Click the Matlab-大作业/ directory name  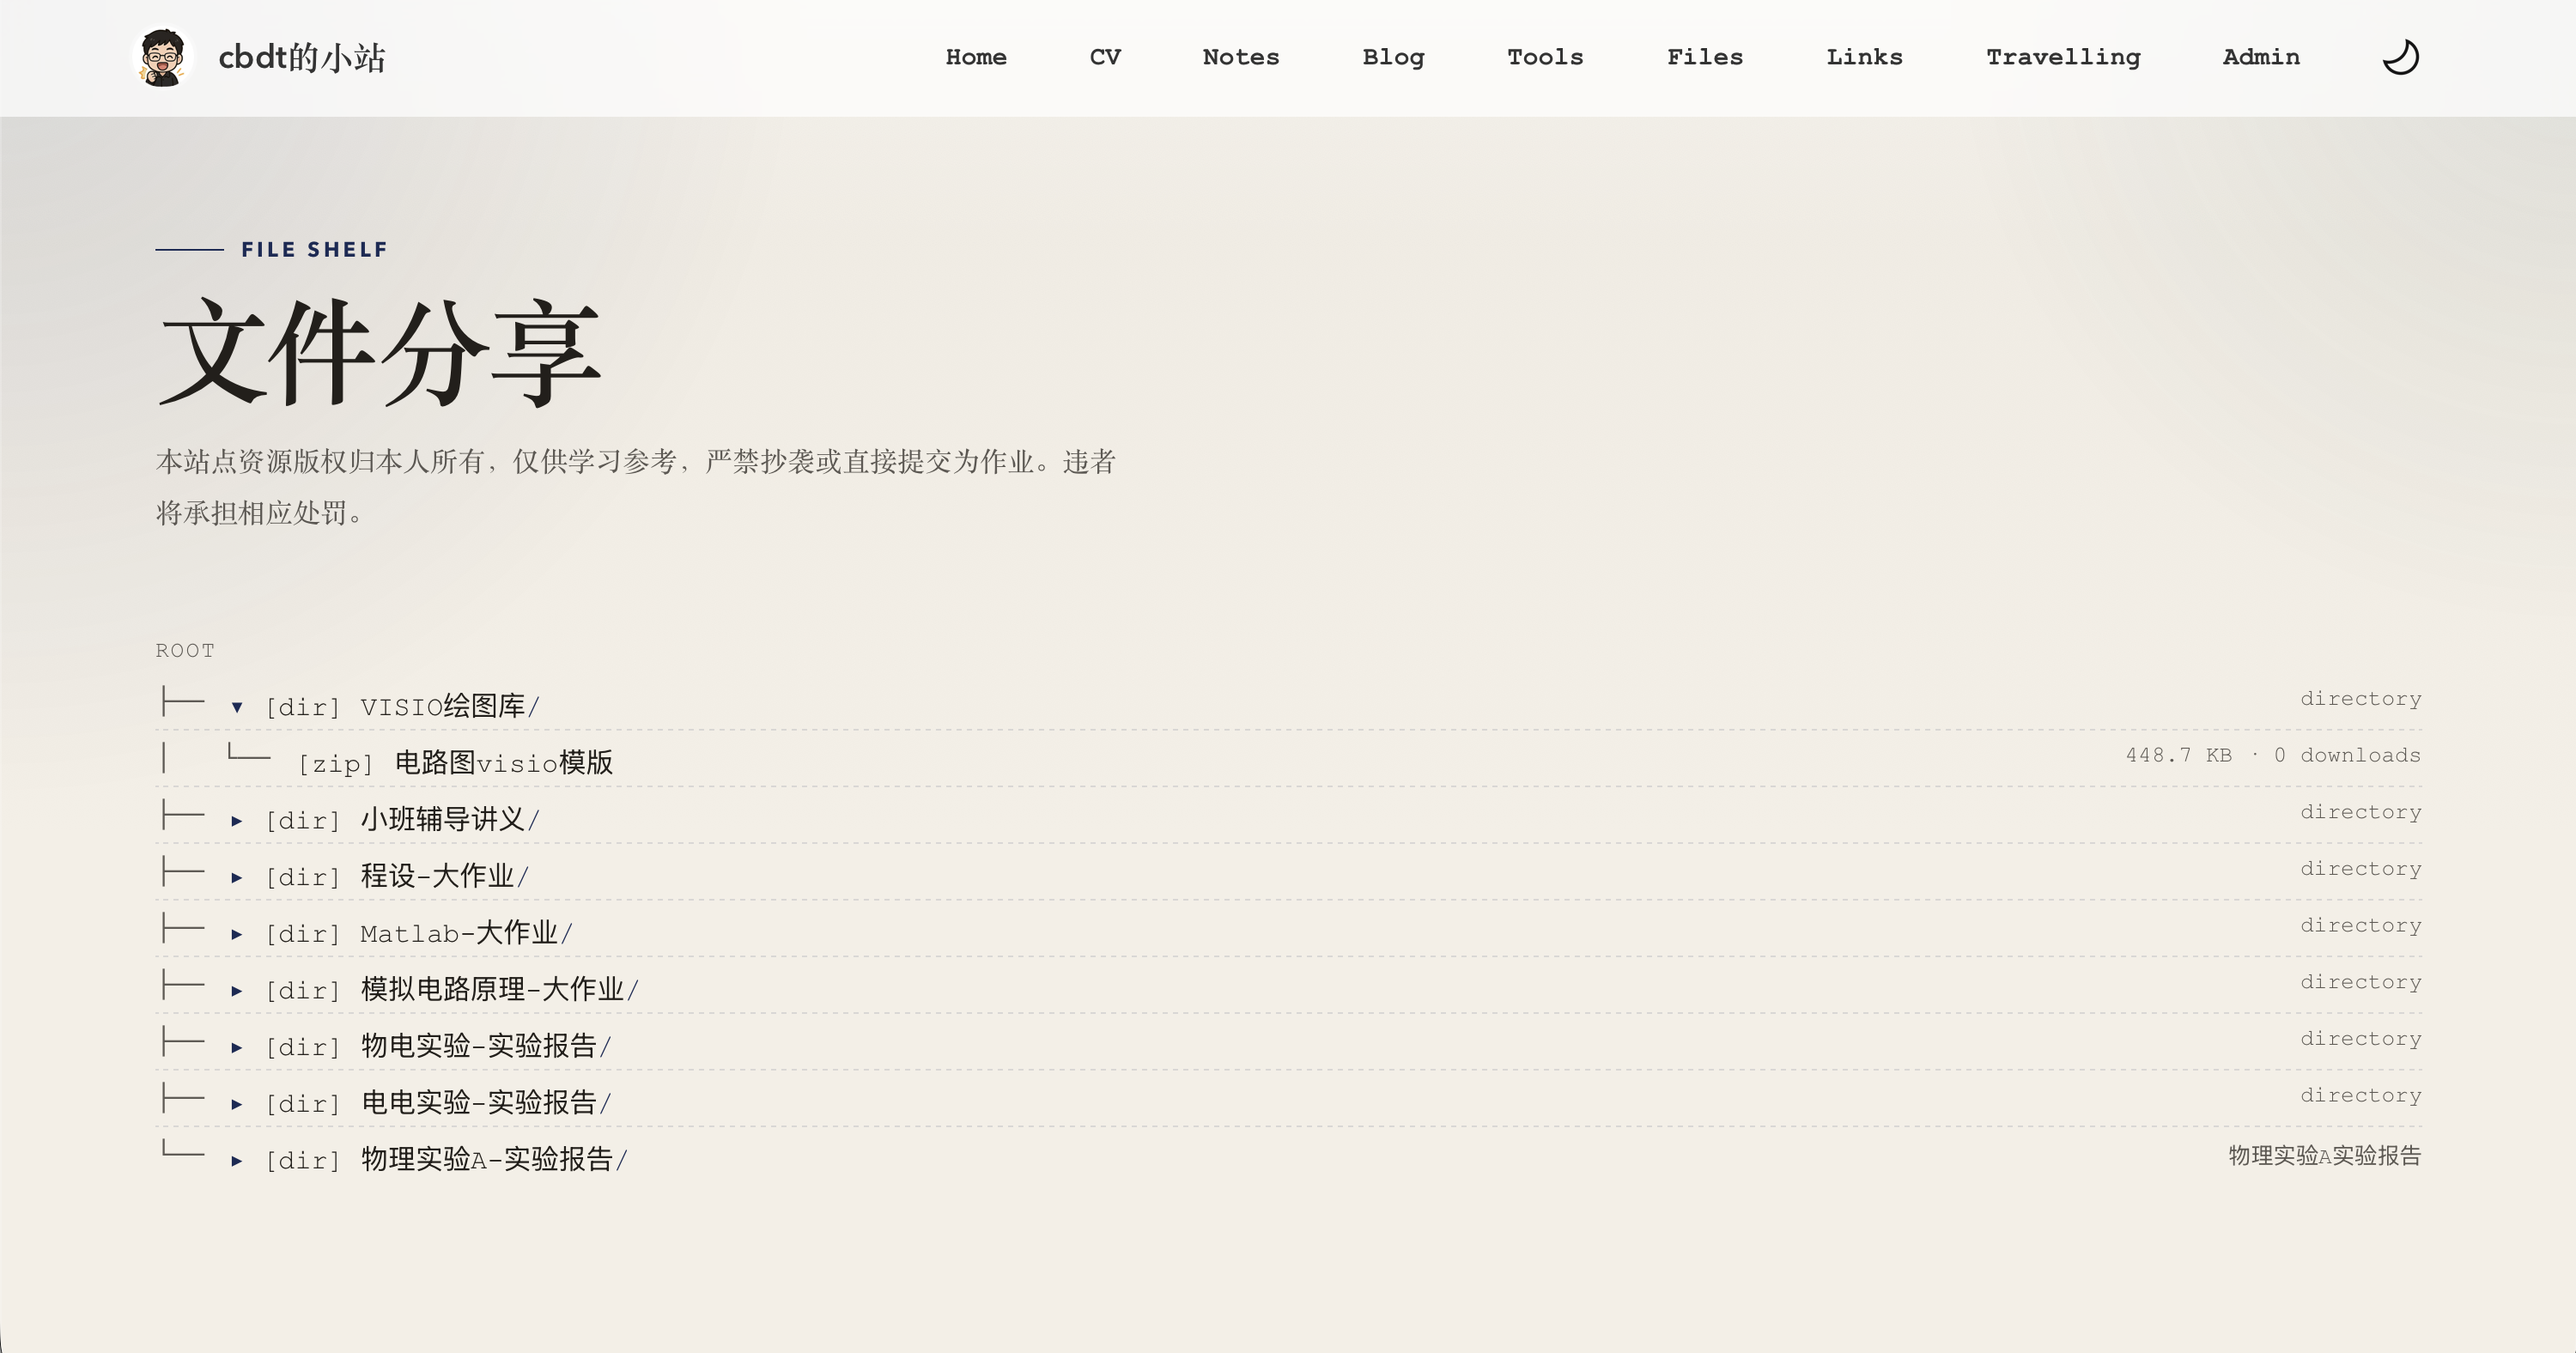pos(466,933)
